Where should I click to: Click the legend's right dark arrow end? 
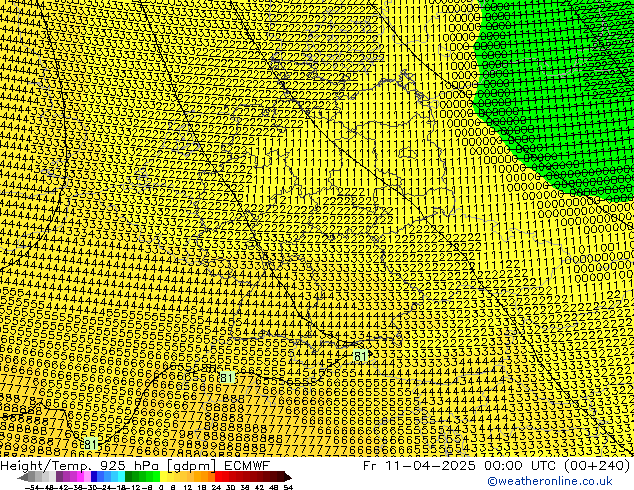click(x=288, y=477)
